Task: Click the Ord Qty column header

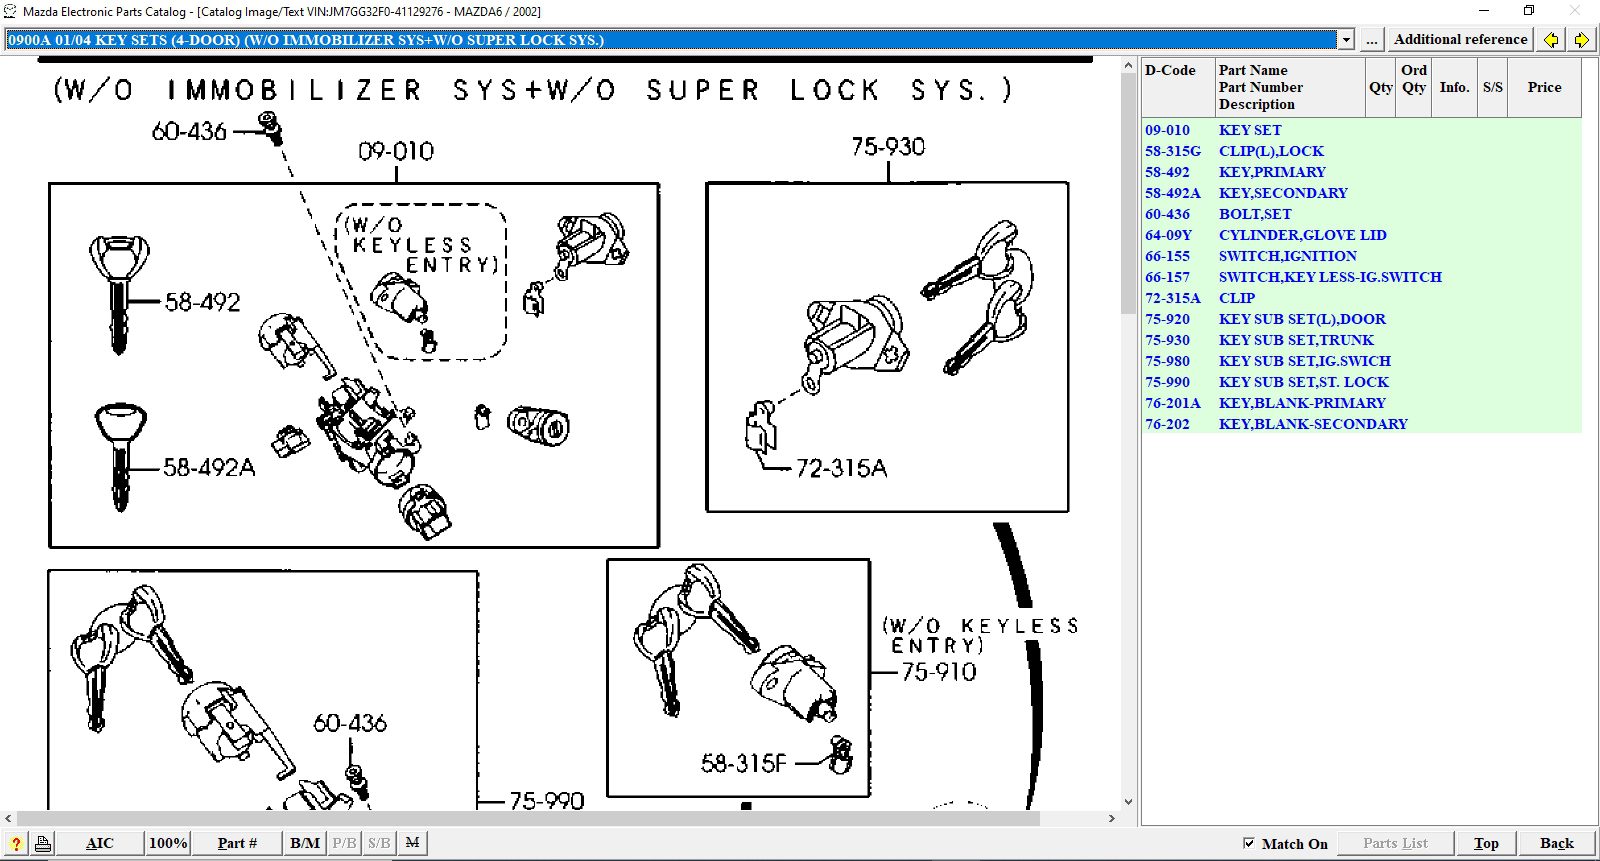Action: tap(1414, 87)
